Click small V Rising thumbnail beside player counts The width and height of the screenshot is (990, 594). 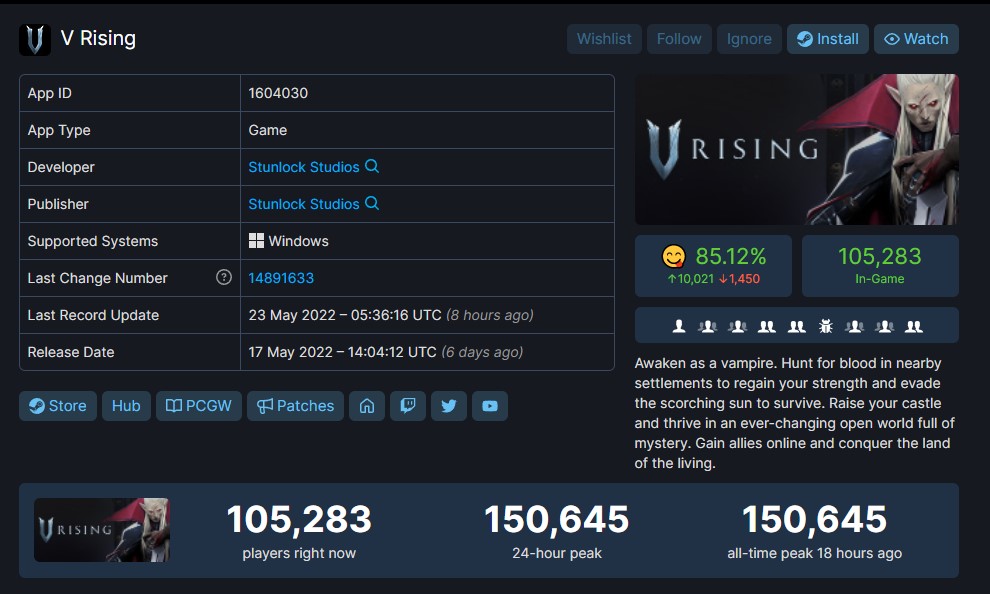(102, 530)
